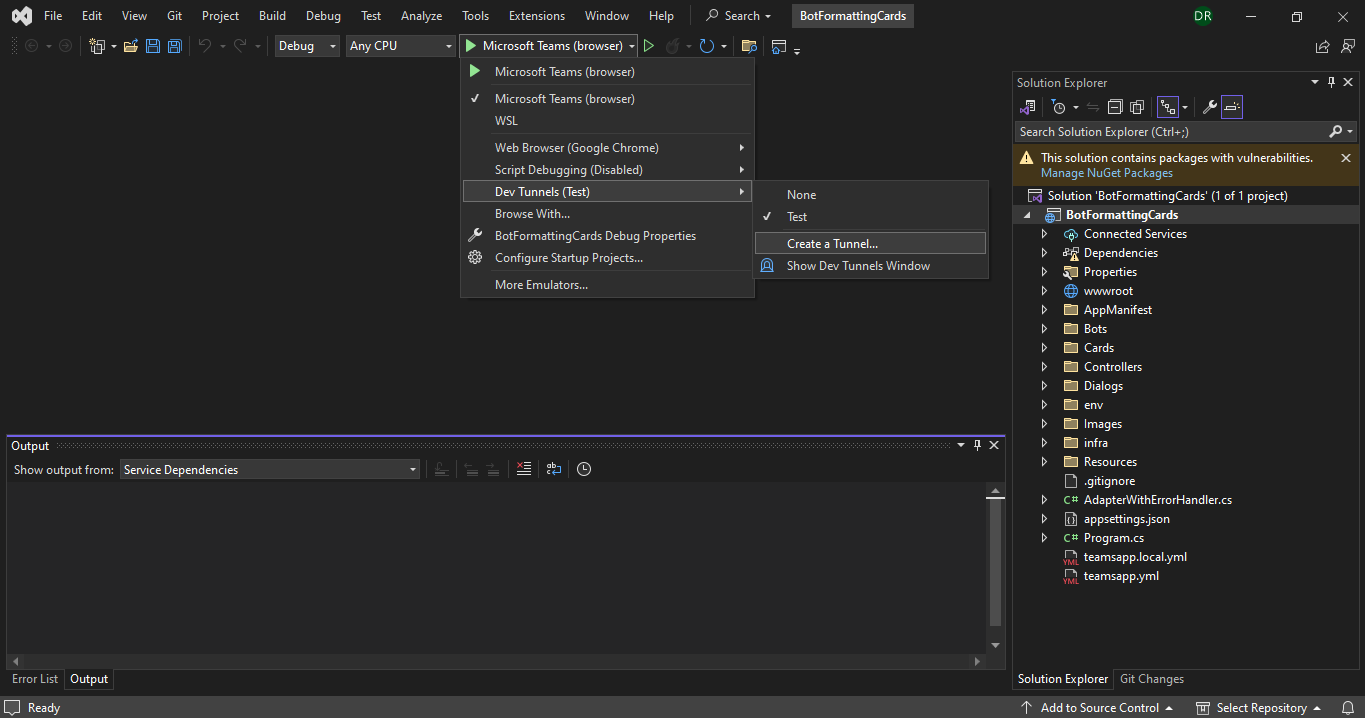Click the feedback person icon at top right
Screen dimensions: 1365x718
pos(1346,46)
